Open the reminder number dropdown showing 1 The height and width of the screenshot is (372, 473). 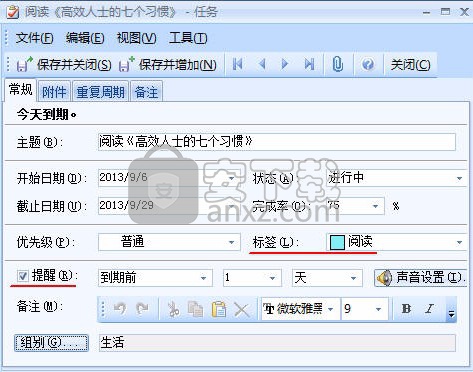pyautogui.click(x=272, y=278)
